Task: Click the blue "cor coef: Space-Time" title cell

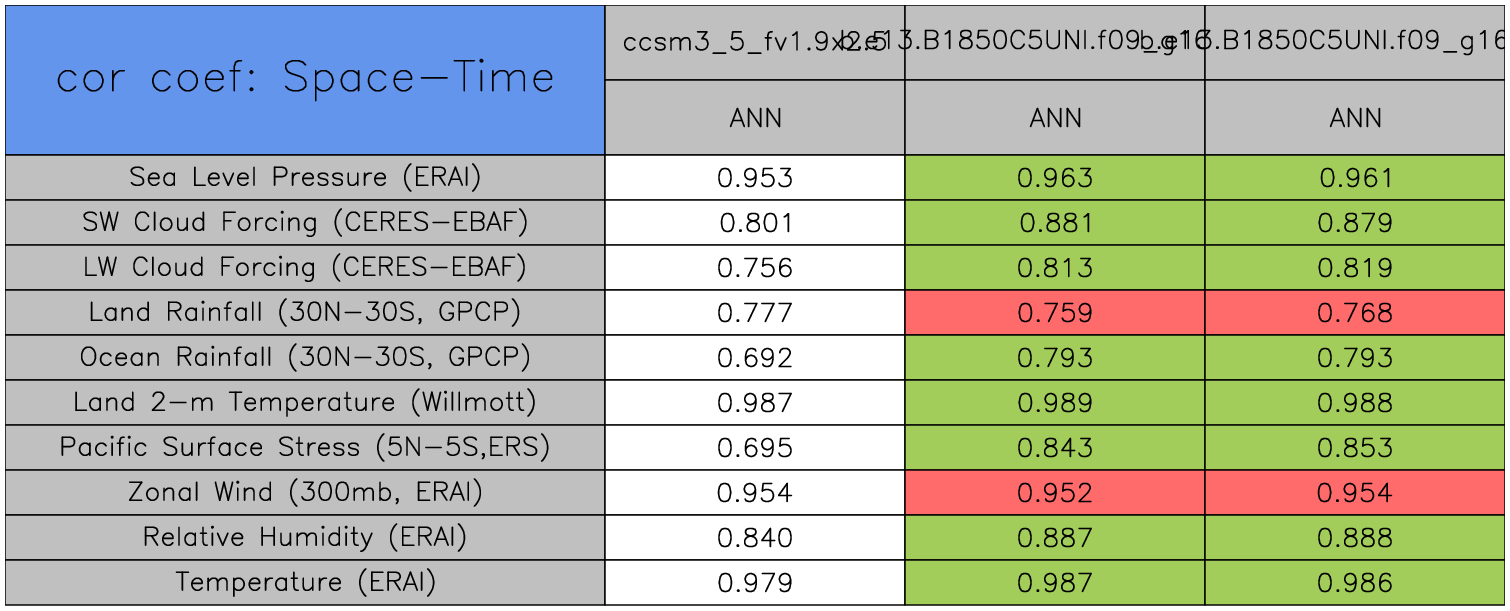Action: 304,79
